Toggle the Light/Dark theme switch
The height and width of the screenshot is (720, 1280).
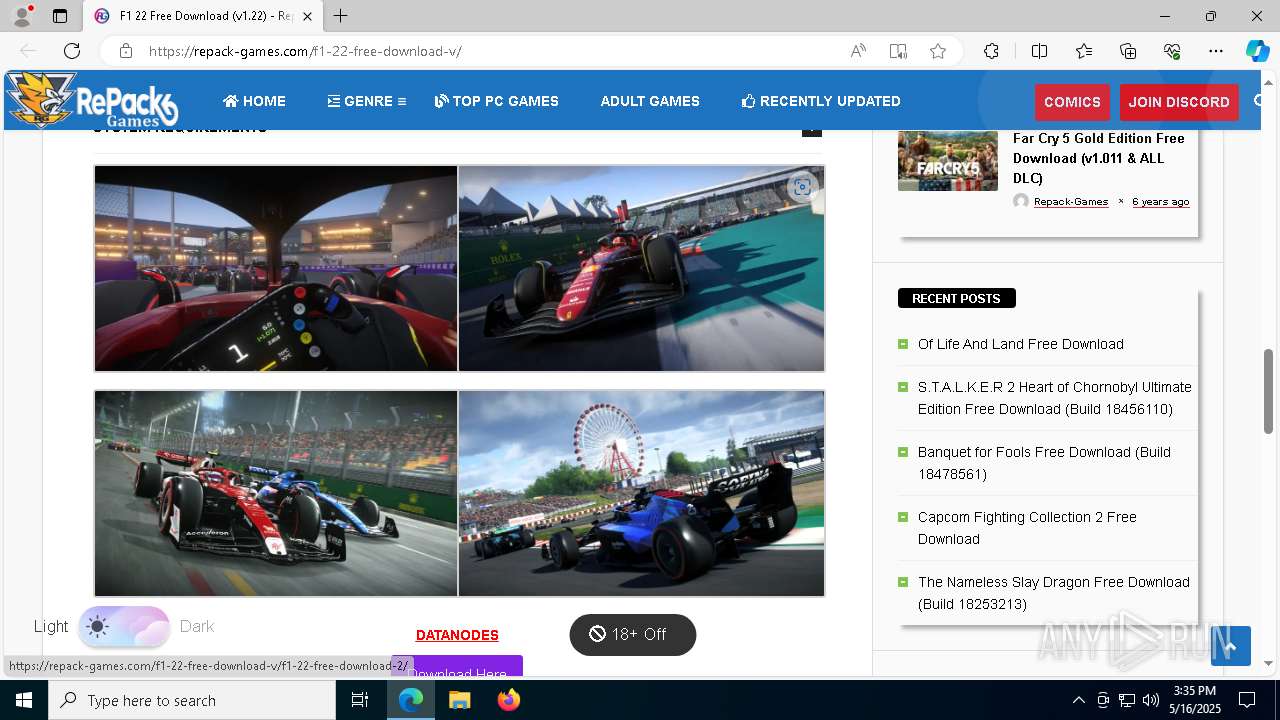(x=124, y=627)
